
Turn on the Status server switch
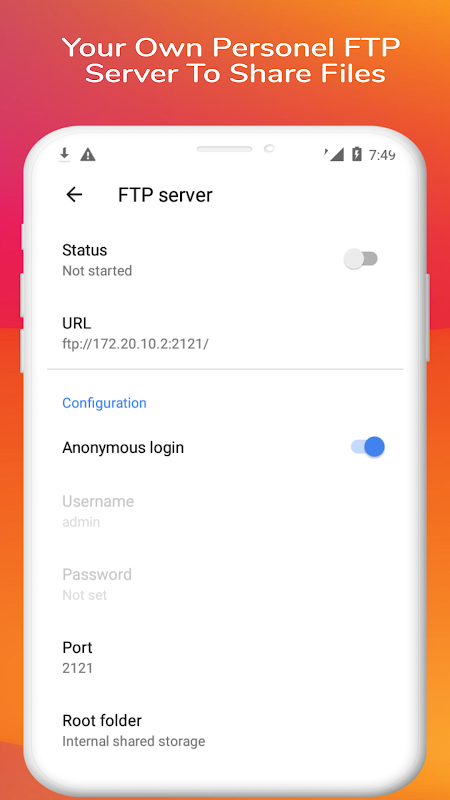(x=361, y=259)
